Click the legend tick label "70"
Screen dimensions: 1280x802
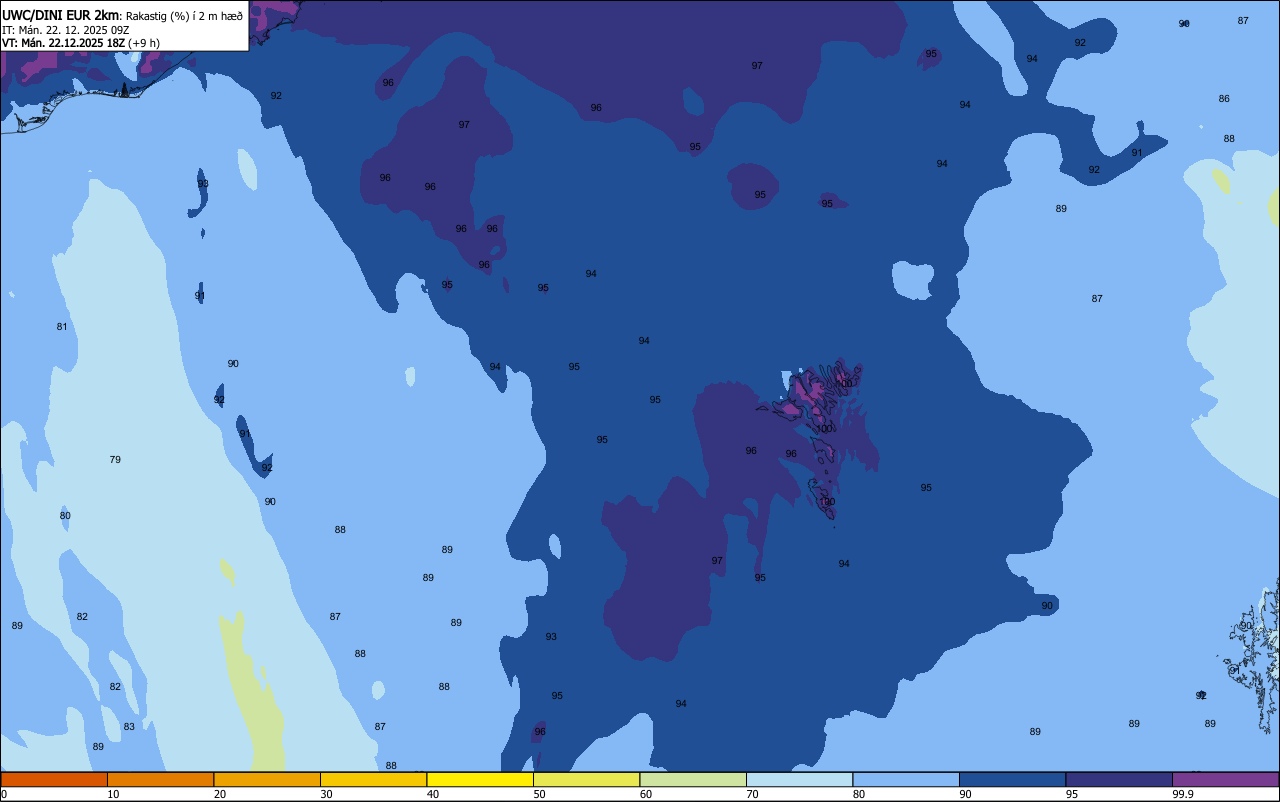[x=753, y=794]
